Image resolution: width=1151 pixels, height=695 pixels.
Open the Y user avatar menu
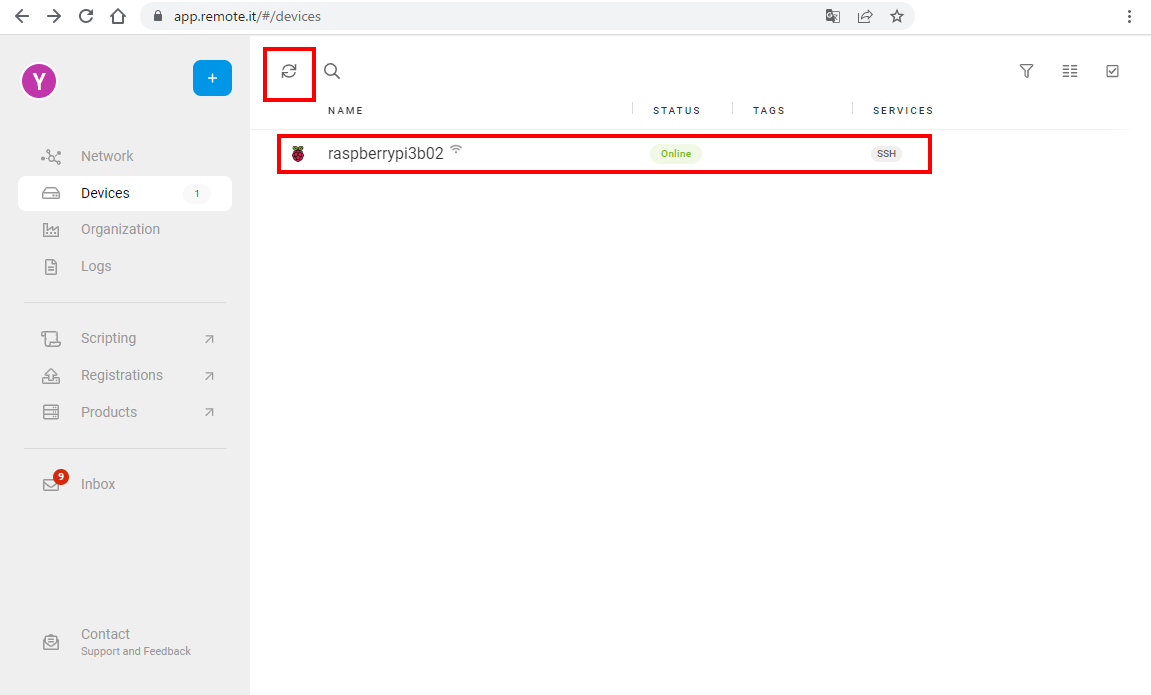[39, 81]
